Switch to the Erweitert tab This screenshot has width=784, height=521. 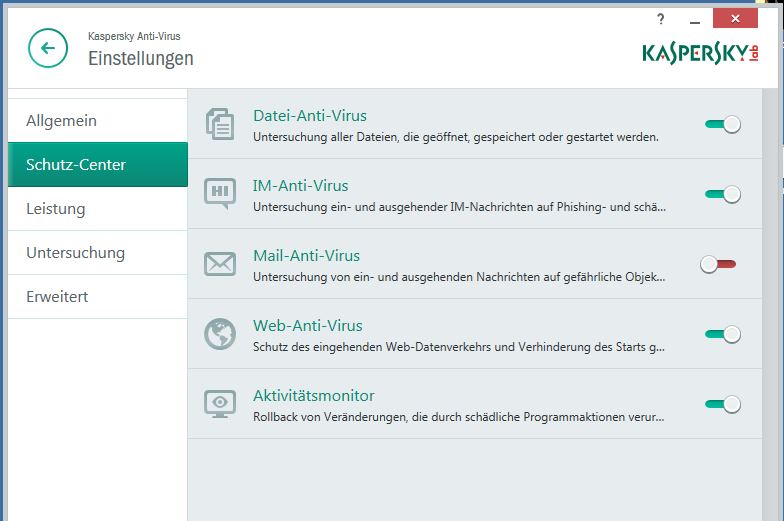[58, 297]
